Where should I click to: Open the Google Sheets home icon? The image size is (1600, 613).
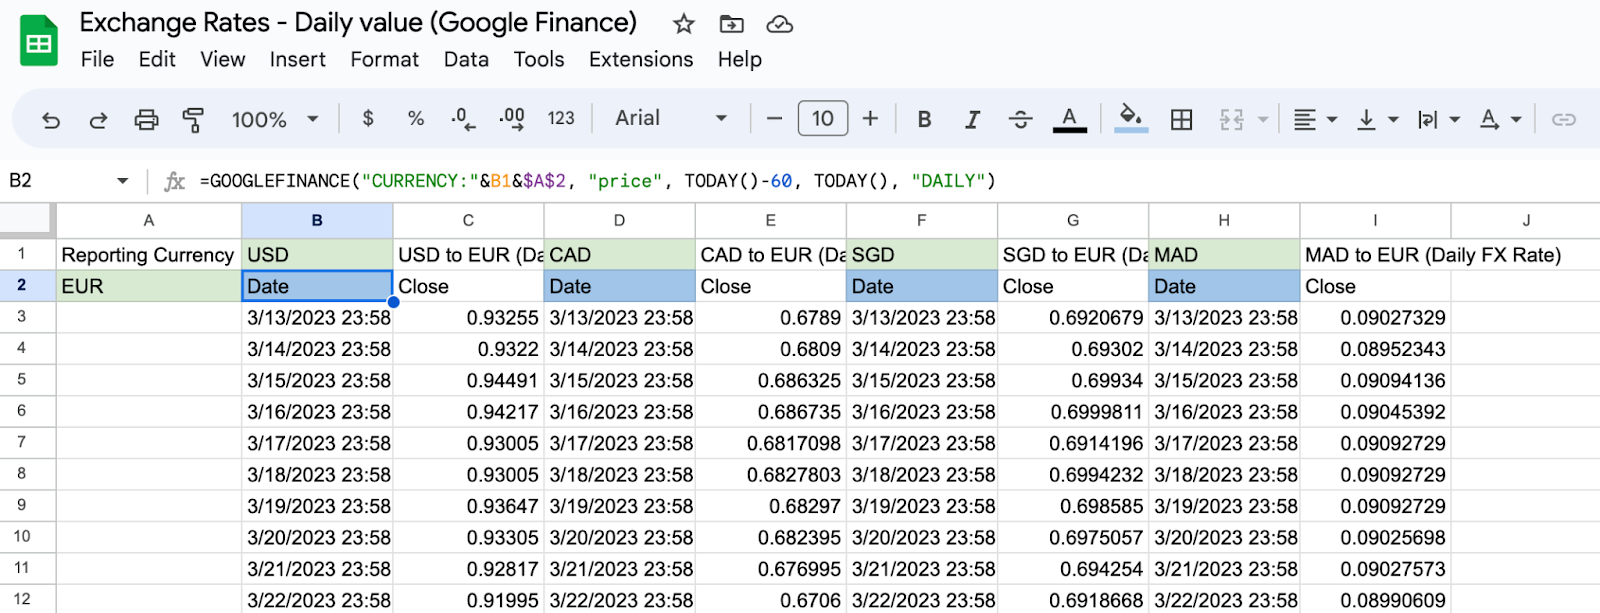point(39,41)
